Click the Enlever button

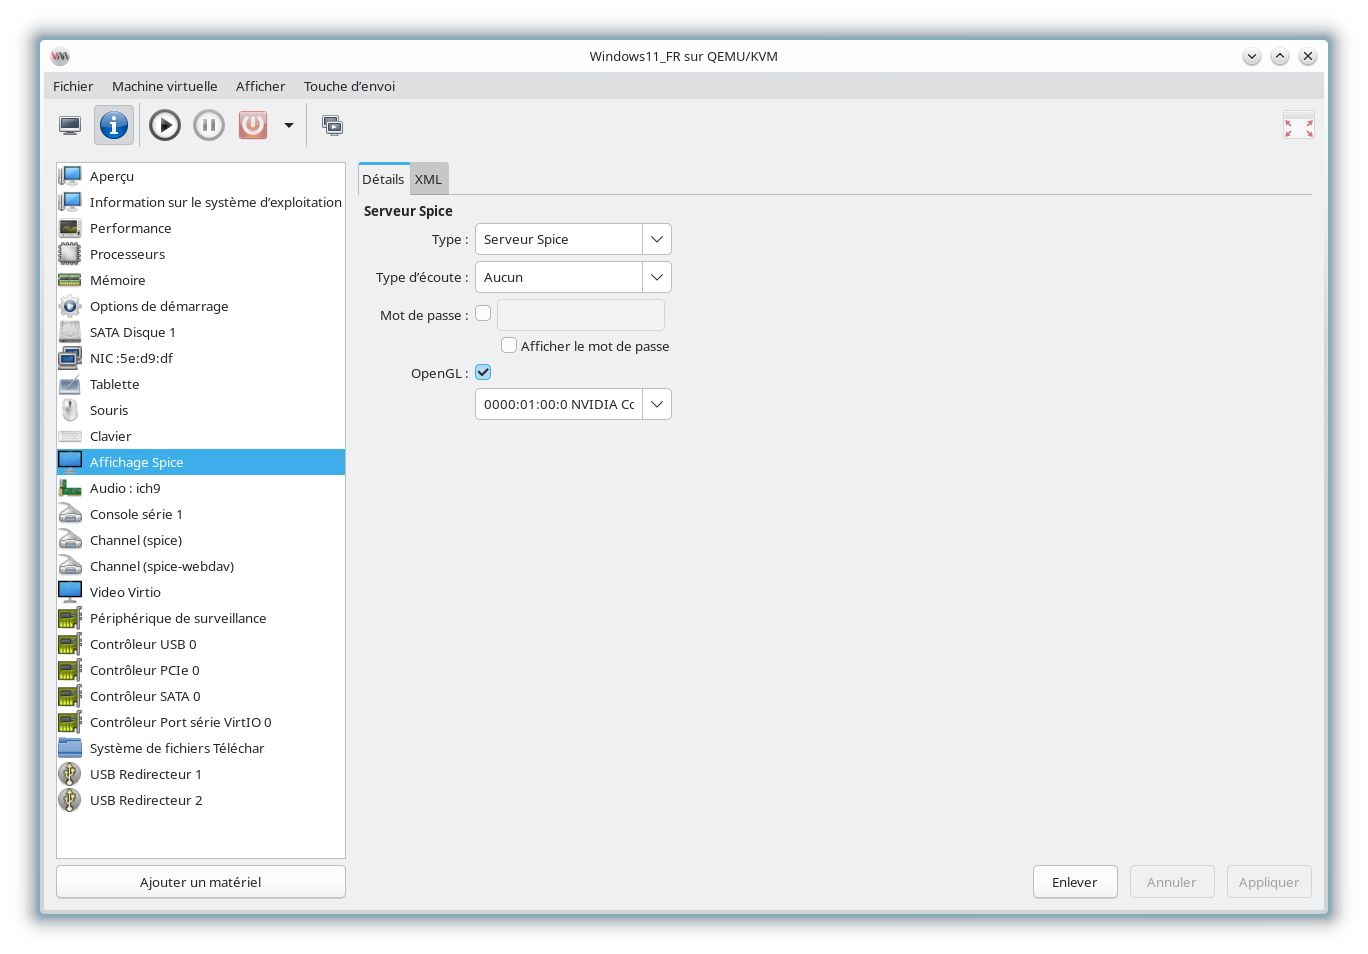click(1075, 882)
